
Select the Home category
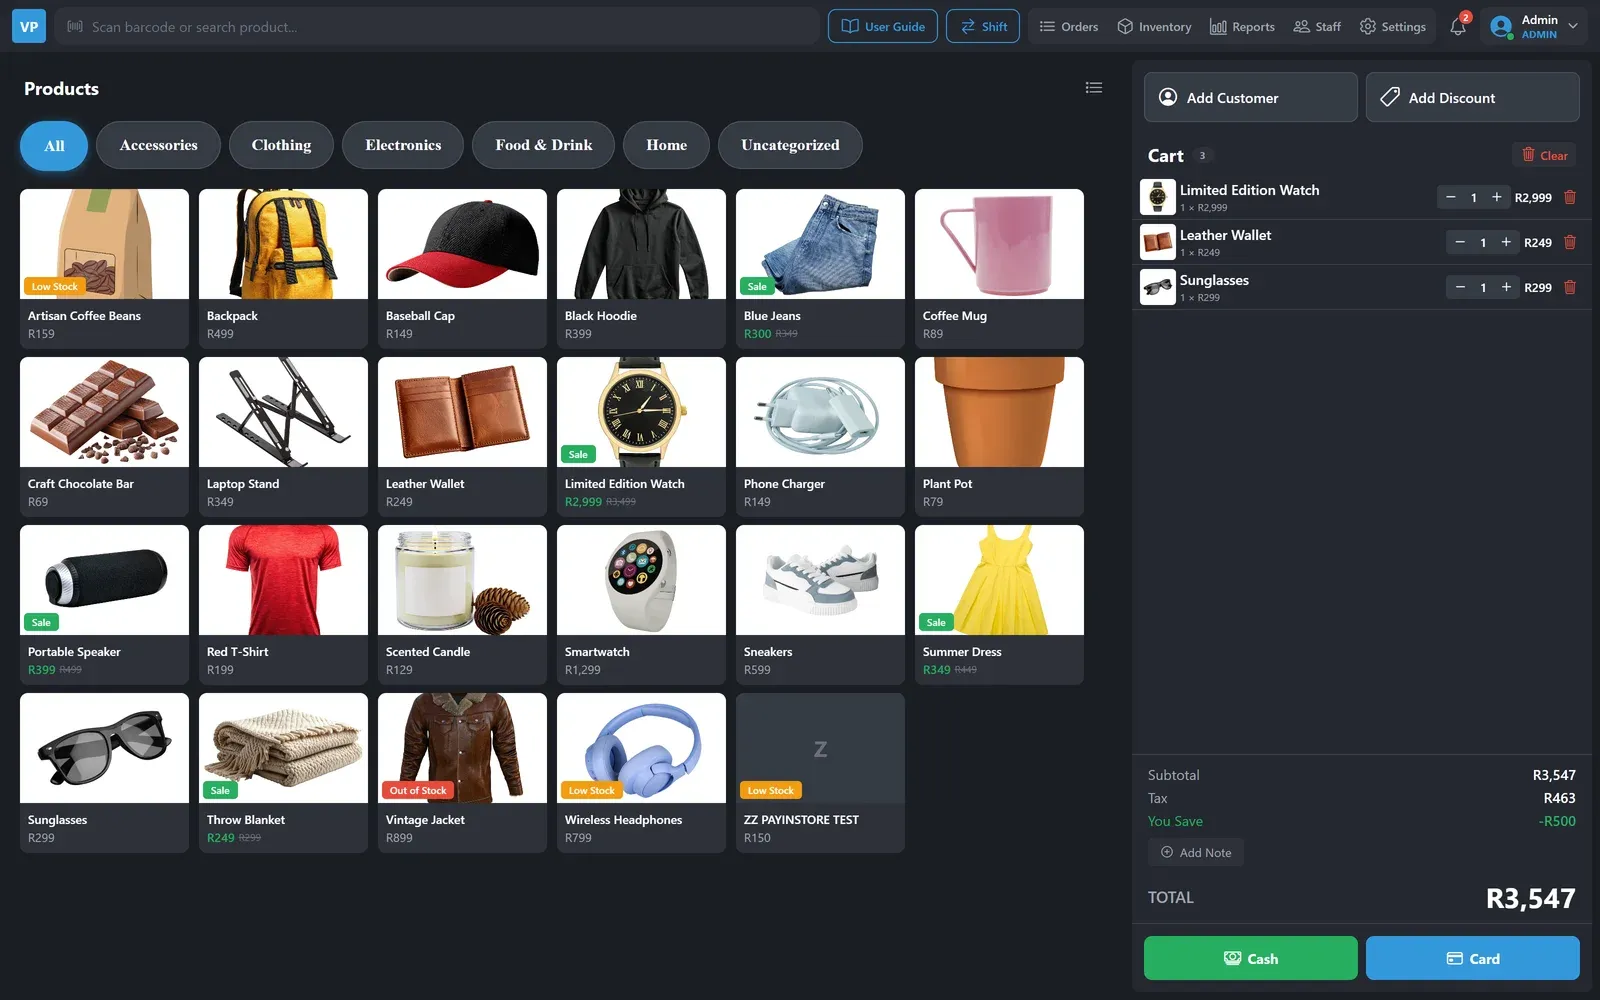coord(666,145)
